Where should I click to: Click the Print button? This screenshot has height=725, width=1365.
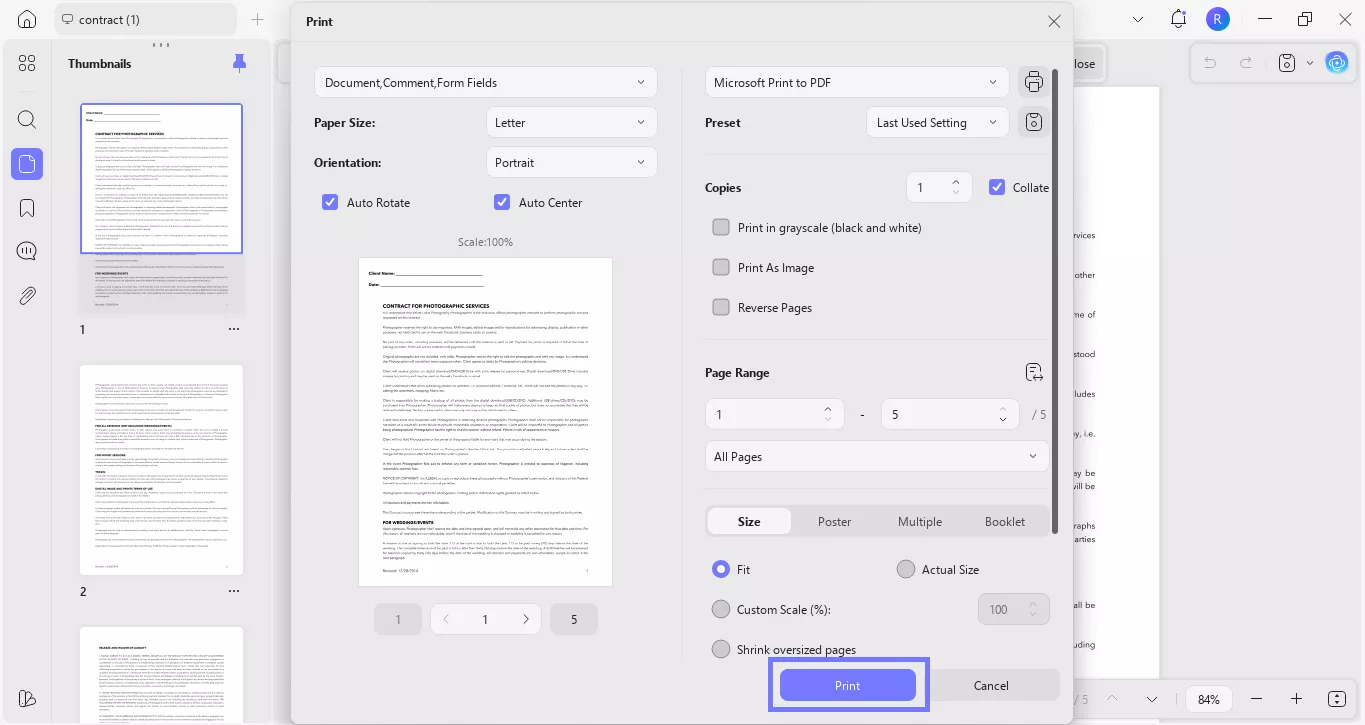coord(848,685)
